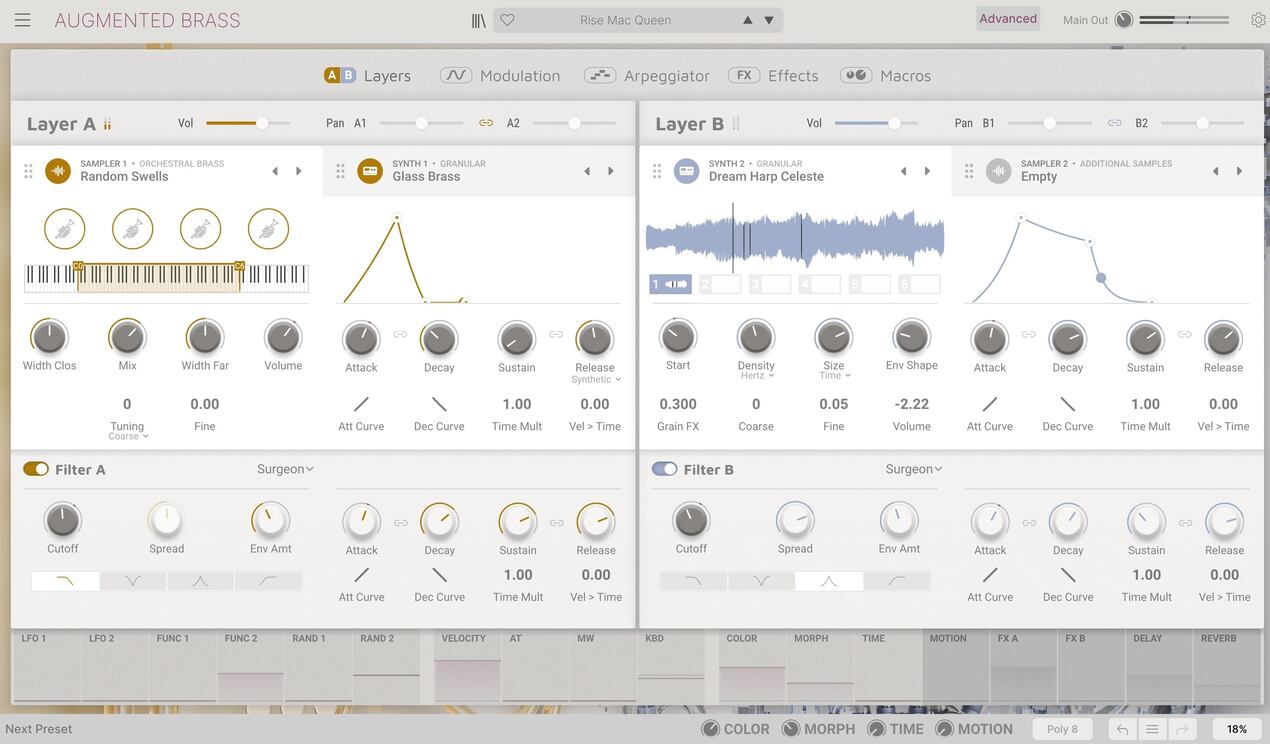1270x744 pixels.
Task: Toggle the Filter A on/off switch
Action: point(36,469)
